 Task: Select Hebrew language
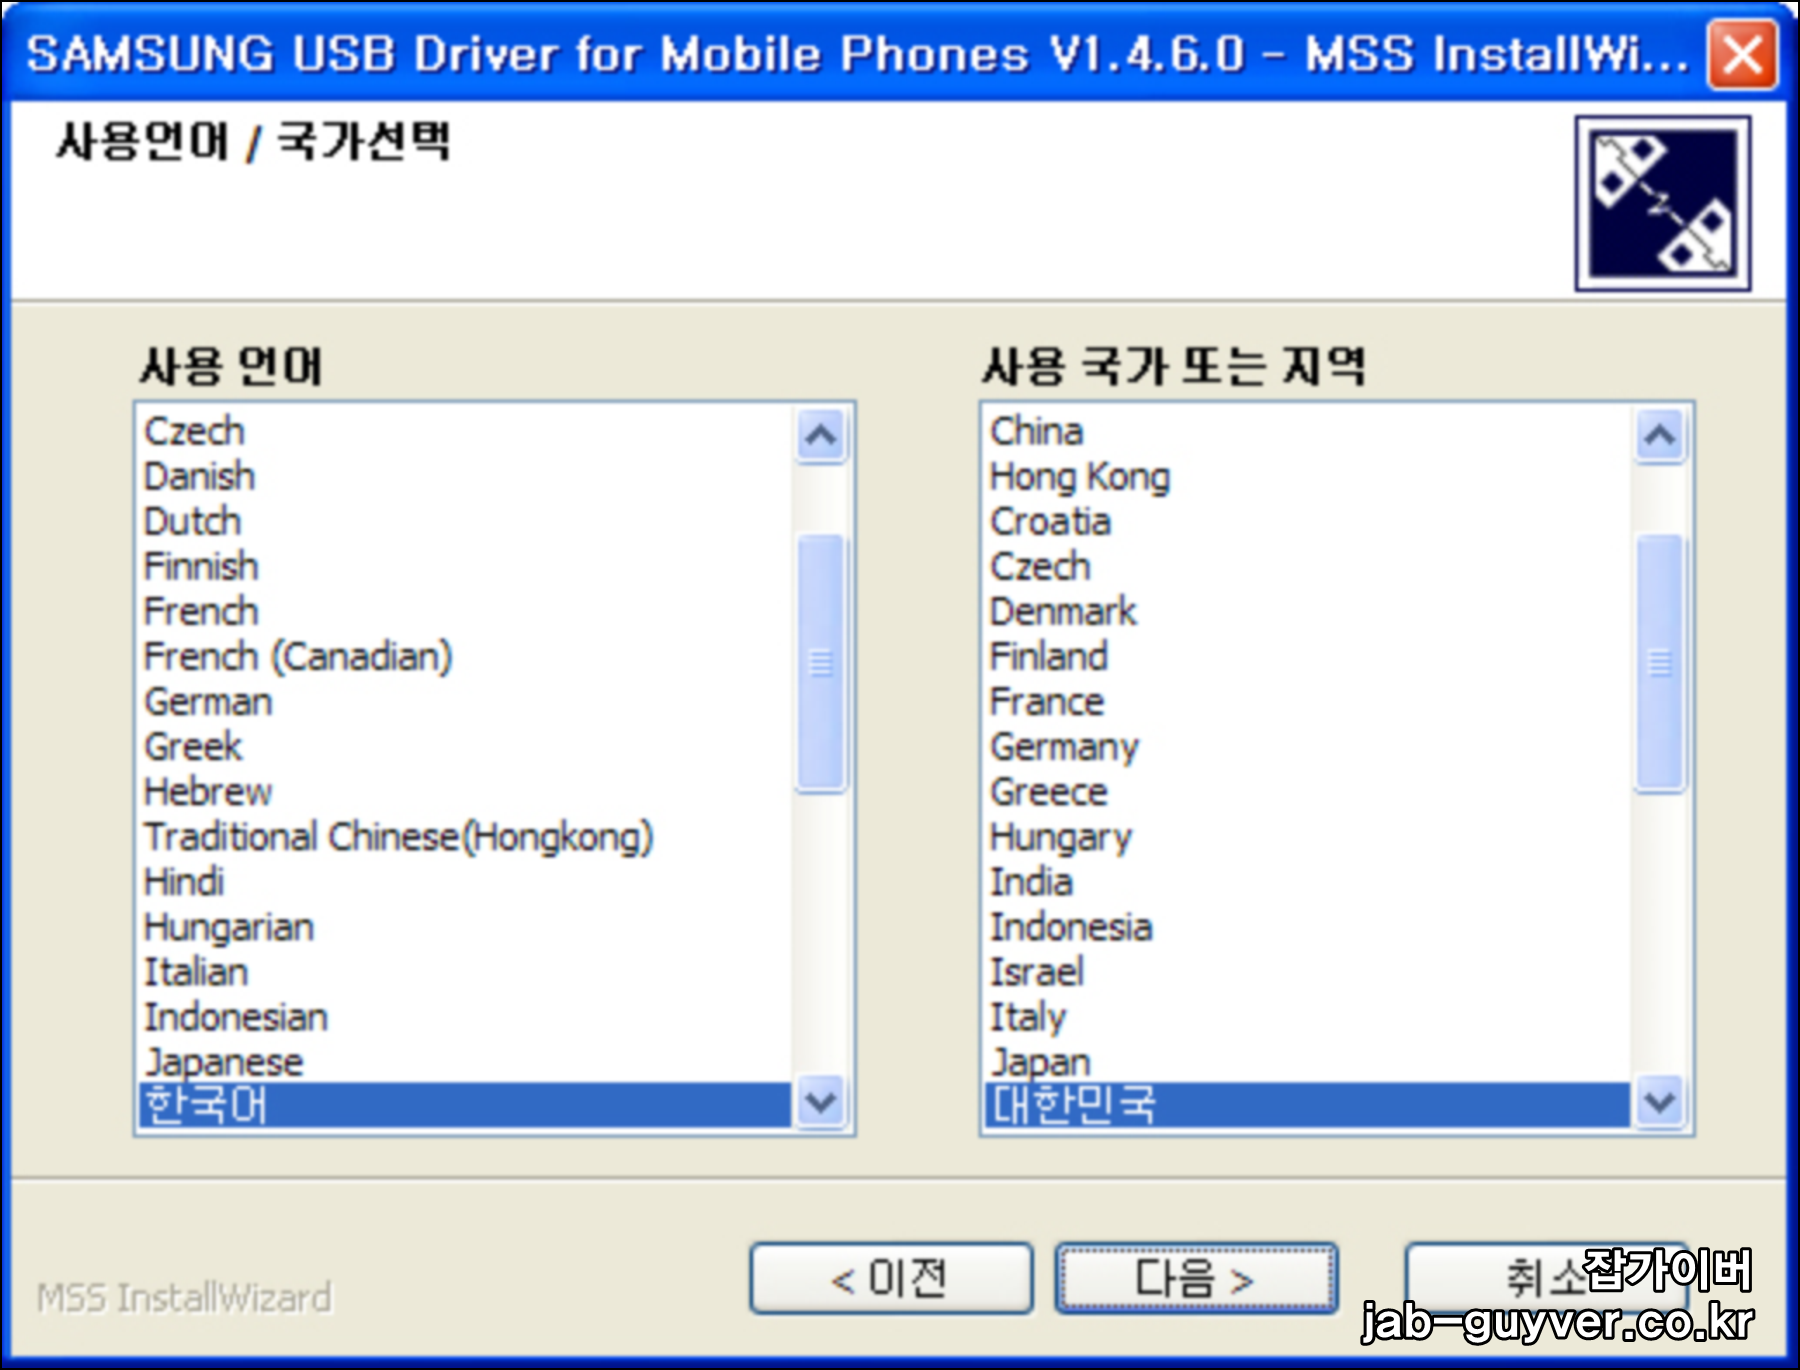[x=466, y=791]
